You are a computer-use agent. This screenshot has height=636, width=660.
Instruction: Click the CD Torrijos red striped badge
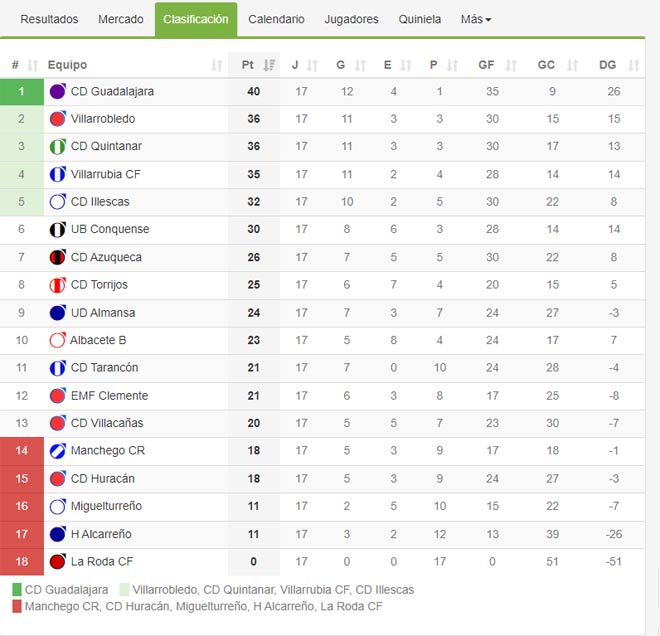tap(57, 285)
